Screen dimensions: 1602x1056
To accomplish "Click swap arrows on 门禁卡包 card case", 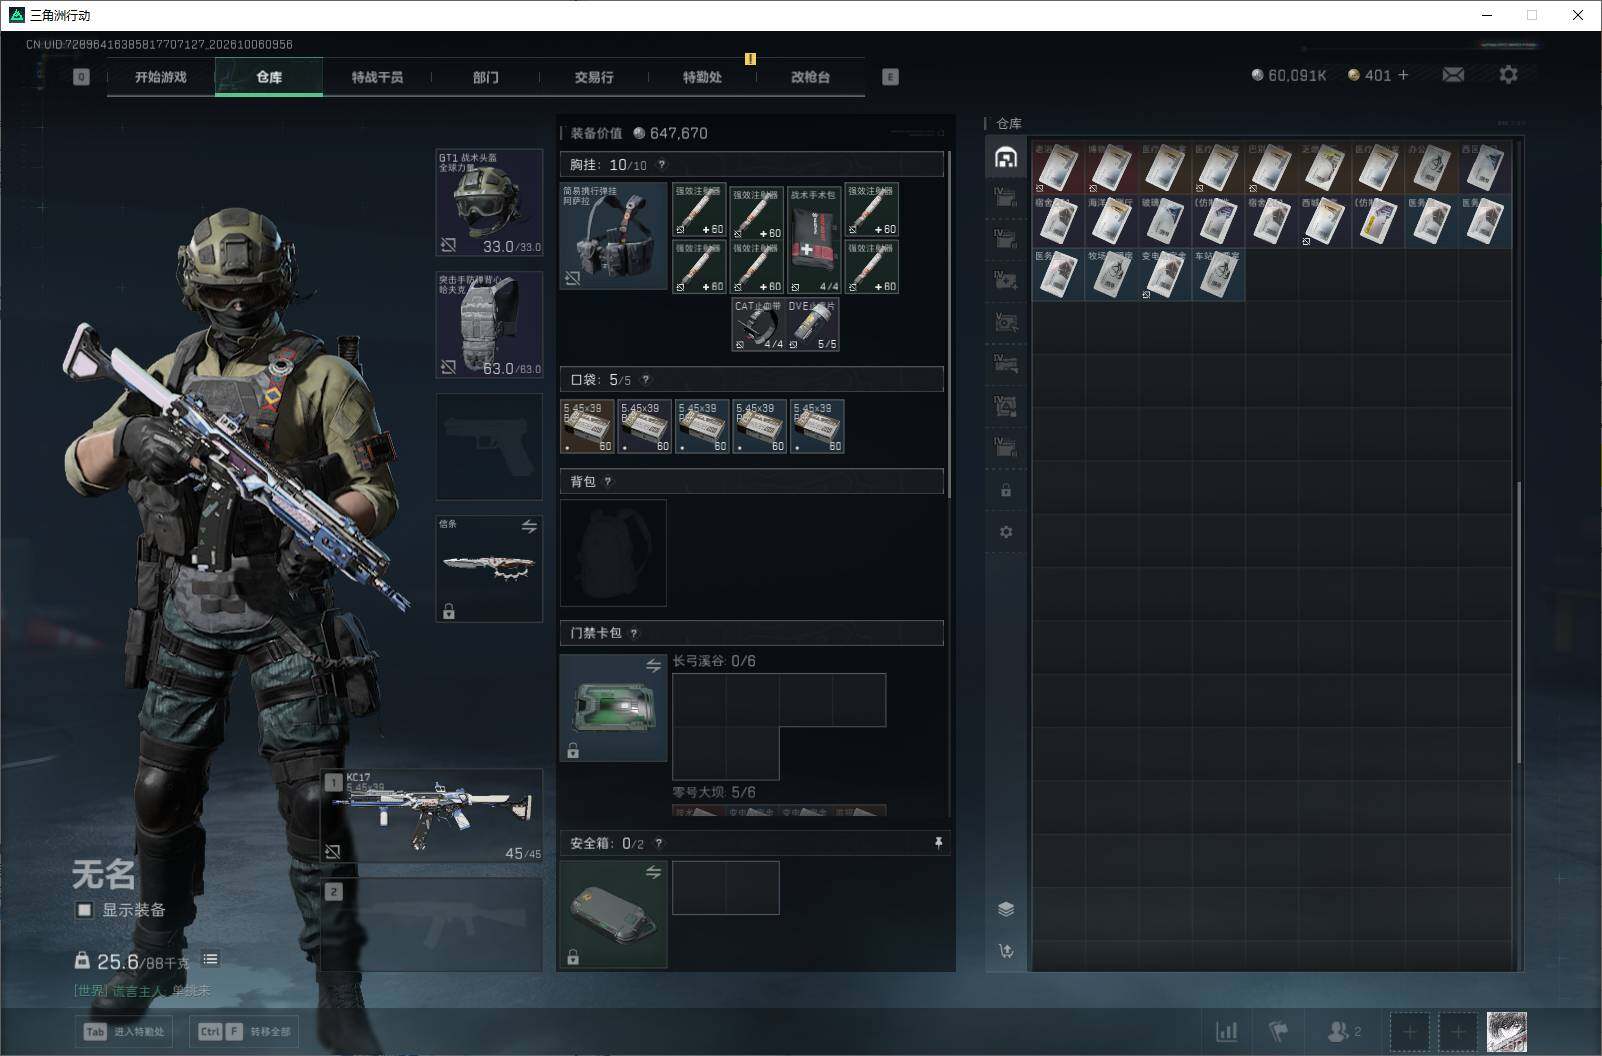I will pyautogui.click(x=653, y=665).
